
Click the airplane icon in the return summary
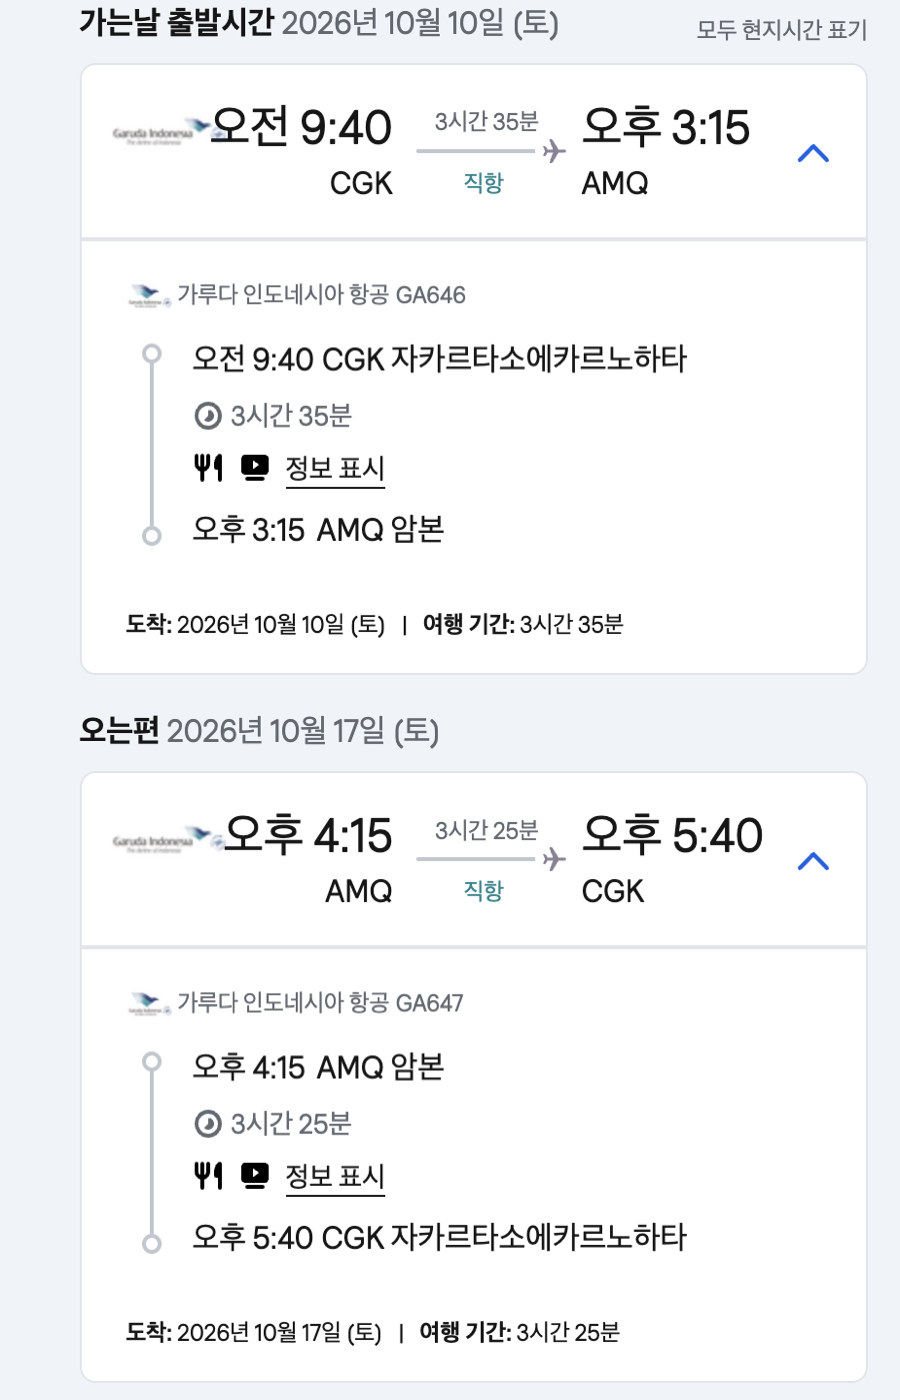tap(554, 859)
